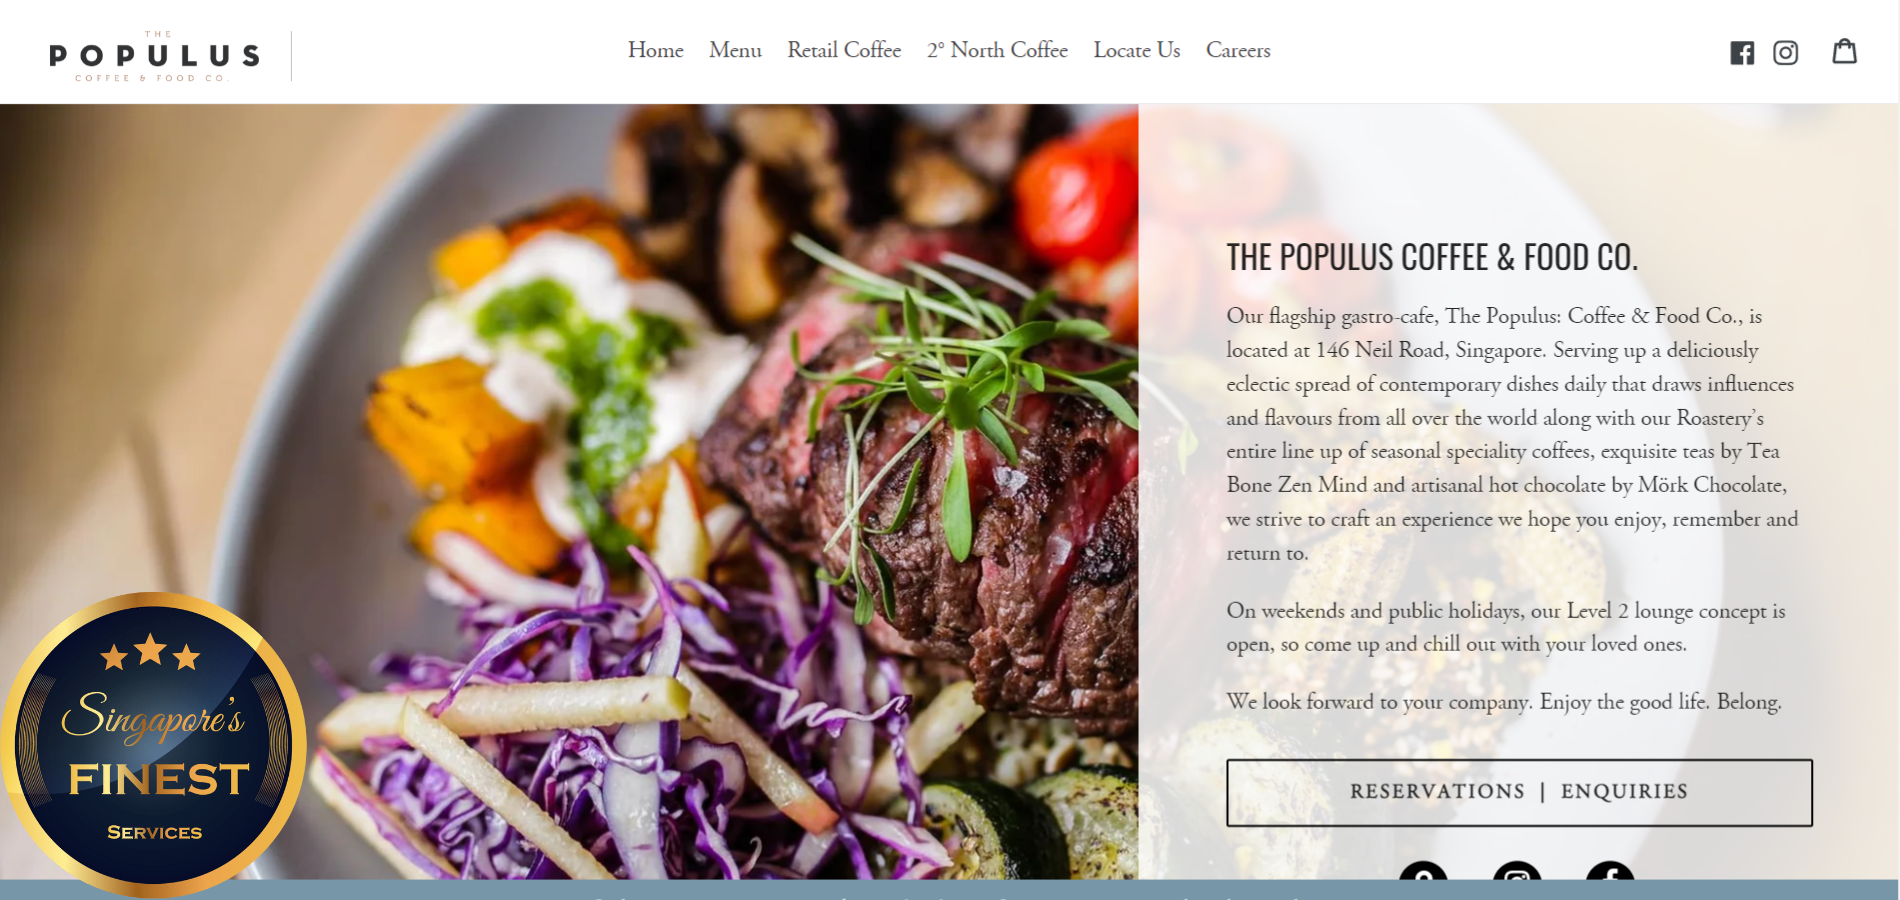Visit the Careers page
The image size is (1900, 900).
click(1238, 50)
